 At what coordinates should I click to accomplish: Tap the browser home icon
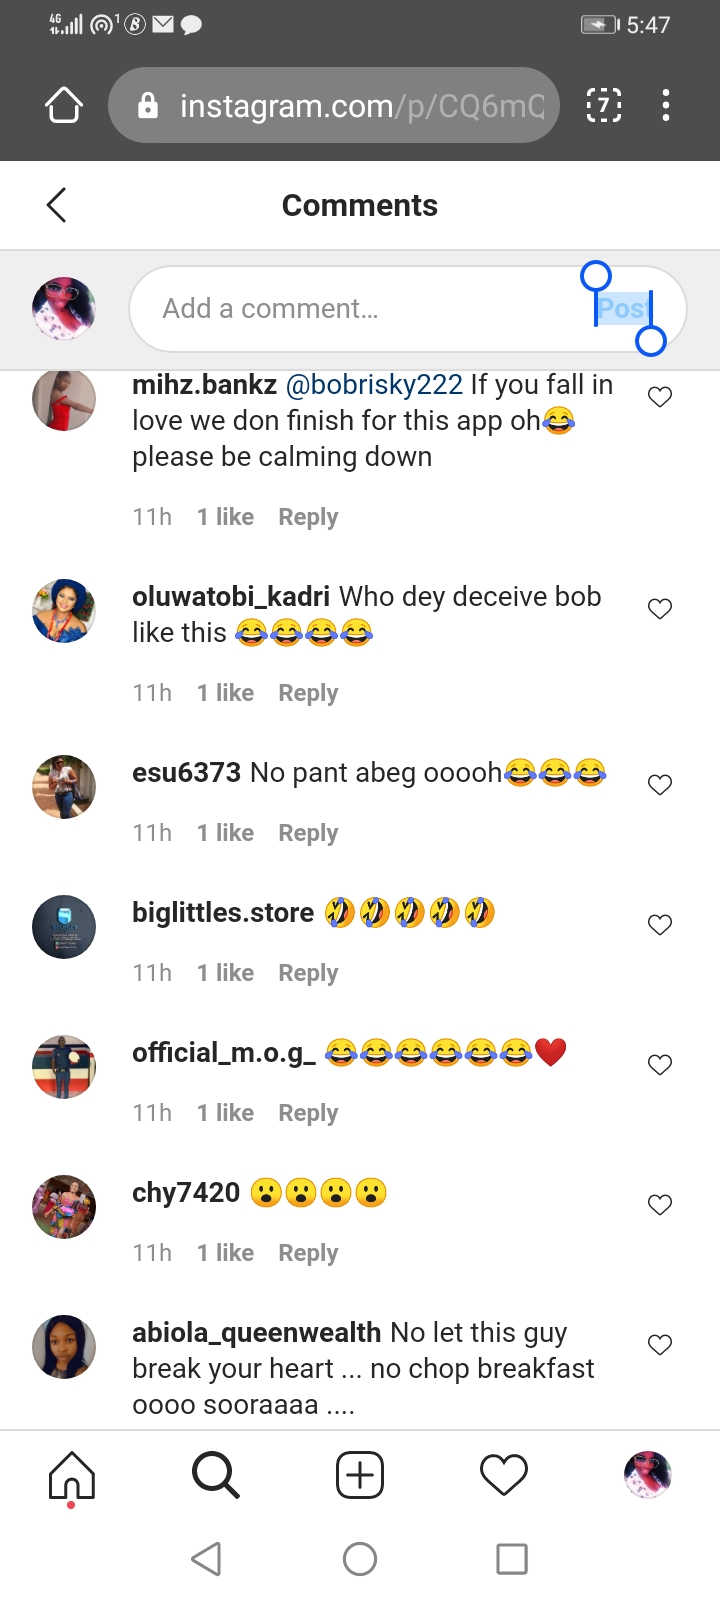64,105
